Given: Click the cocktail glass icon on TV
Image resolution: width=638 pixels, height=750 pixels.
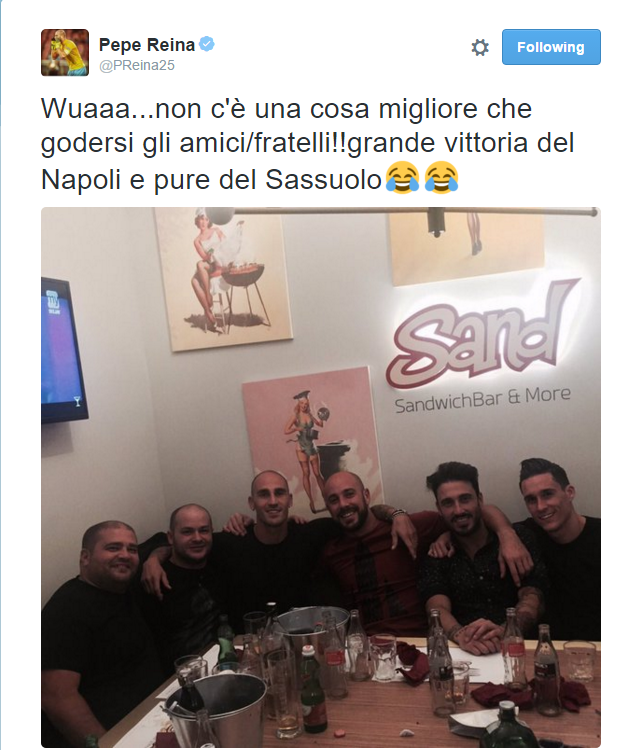Looking at the screenshot, I should pos(77,401).
